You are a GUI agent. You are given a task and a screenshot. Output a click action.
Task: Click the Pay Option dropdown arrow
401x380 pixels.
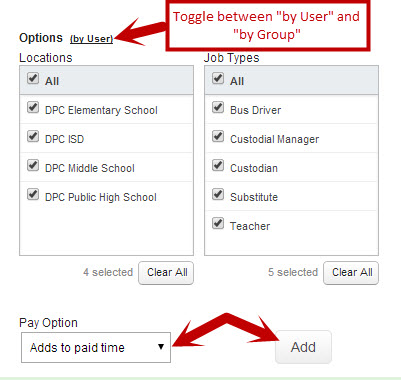click(x=161, y=347)
